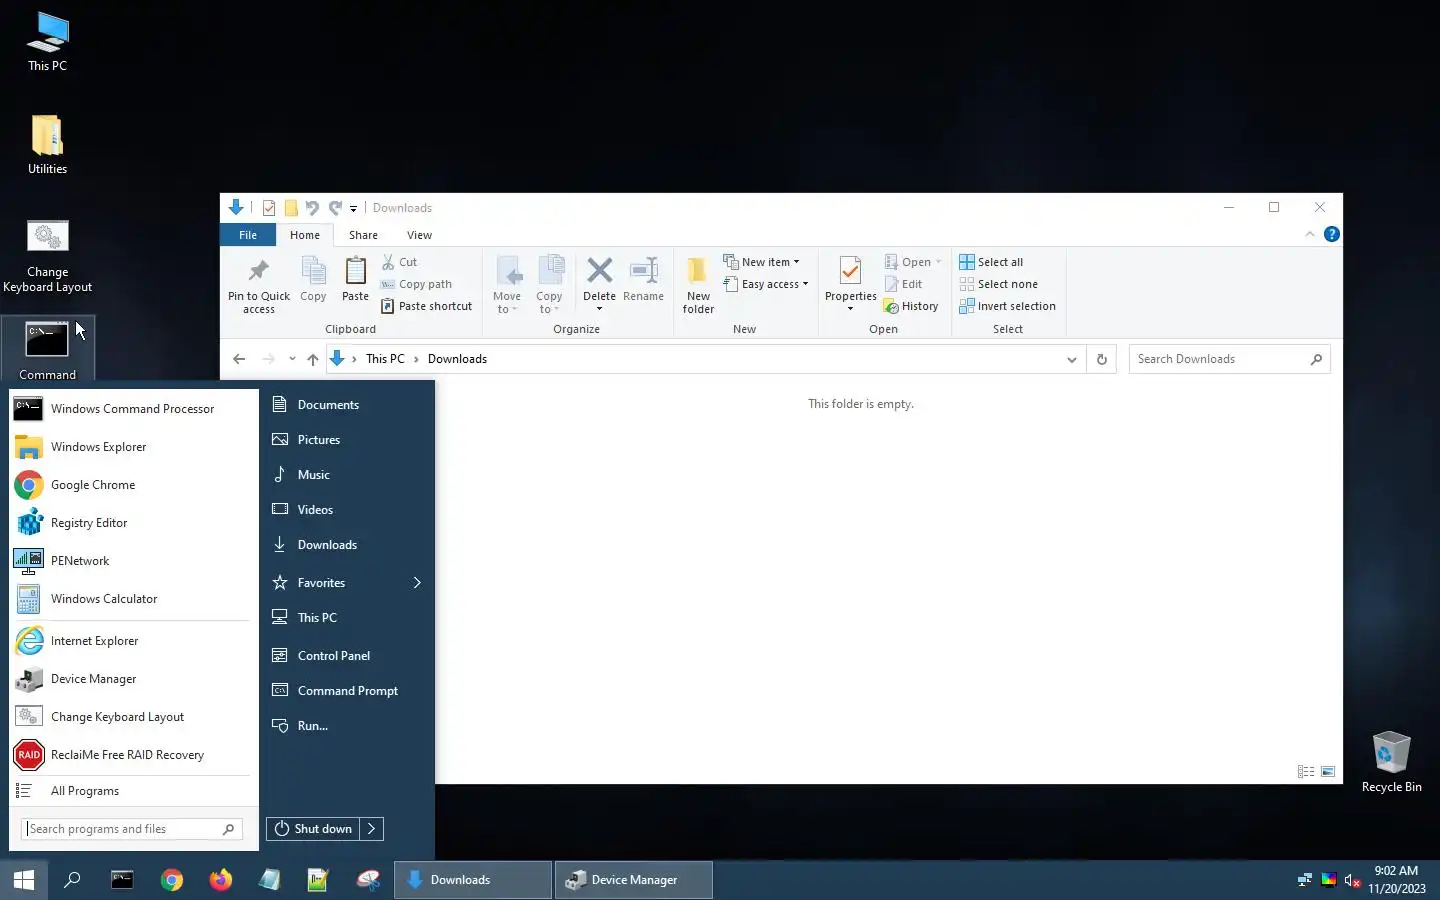
Task: Click the Windows Start button
Action: [24, 880]
